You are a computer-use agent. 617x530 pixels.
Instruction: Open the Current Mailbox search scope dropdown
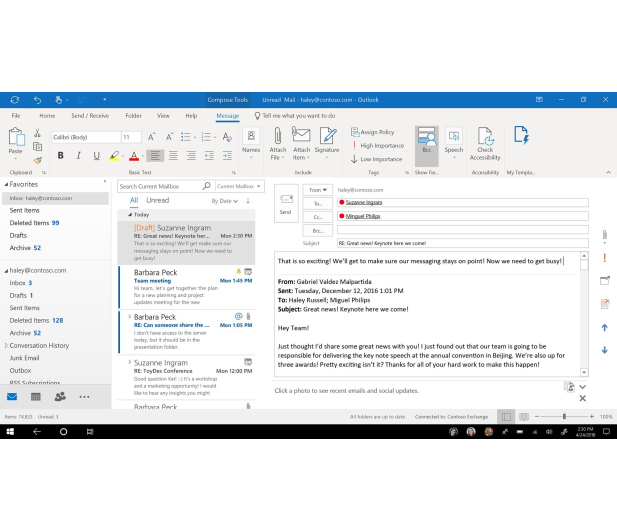click(x=239, y=186)
